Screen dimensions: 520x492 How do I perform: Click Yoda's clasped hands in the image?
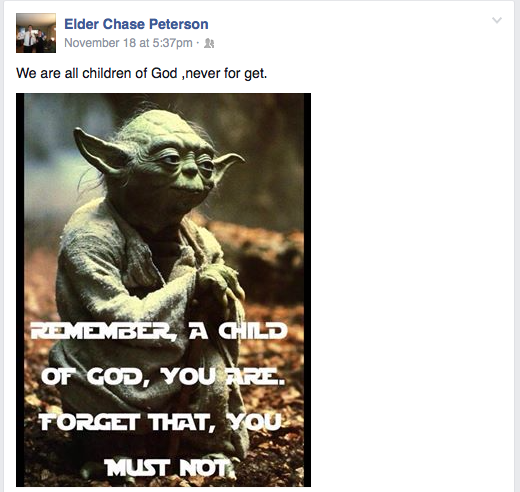(218, 285)
